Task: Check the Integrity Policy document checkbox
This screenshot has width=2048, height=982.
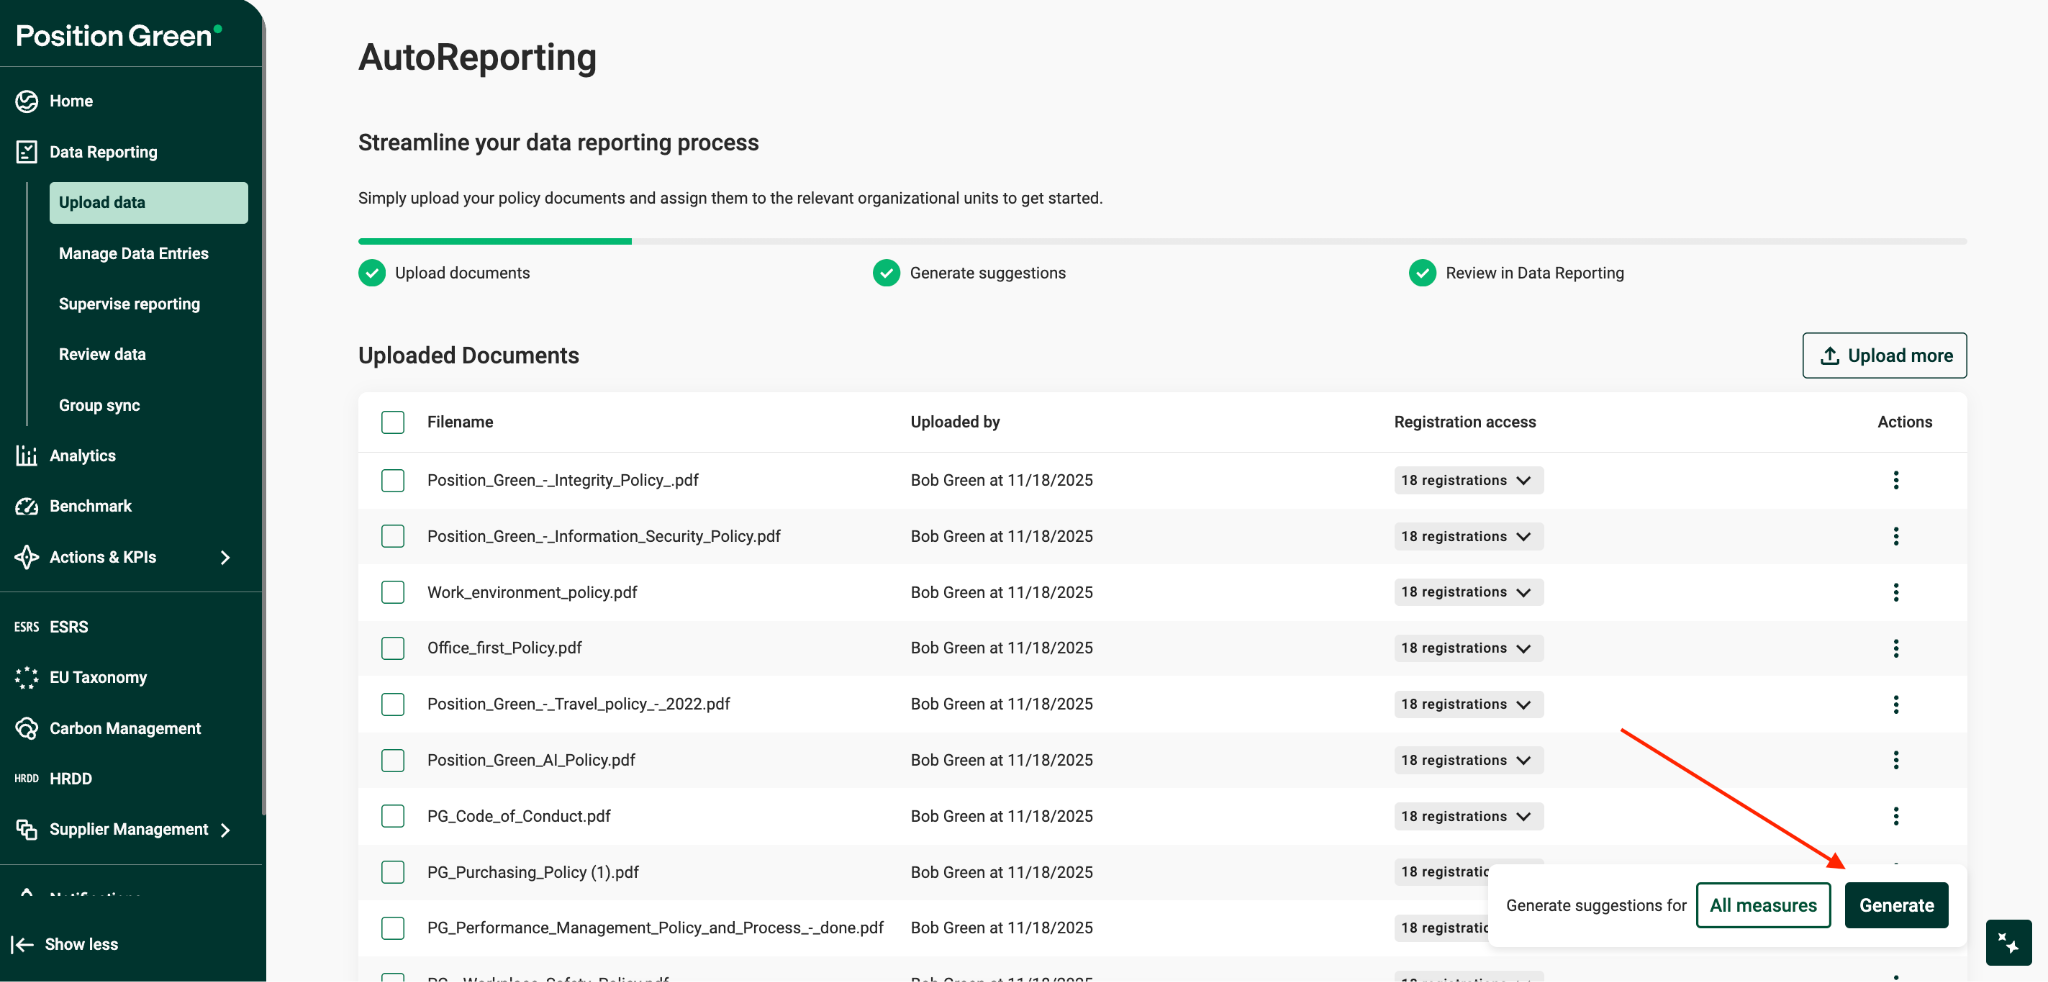Action: (x=393, y=480)
